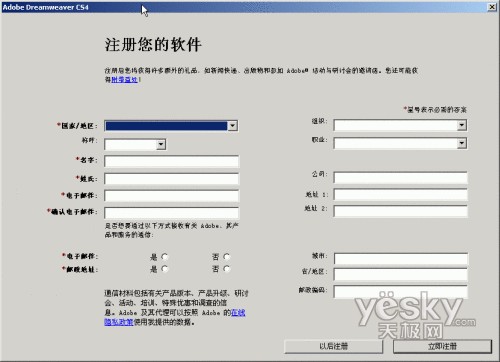Close the Adobe Dreamweaver CS4 dialog

(492, 7)
